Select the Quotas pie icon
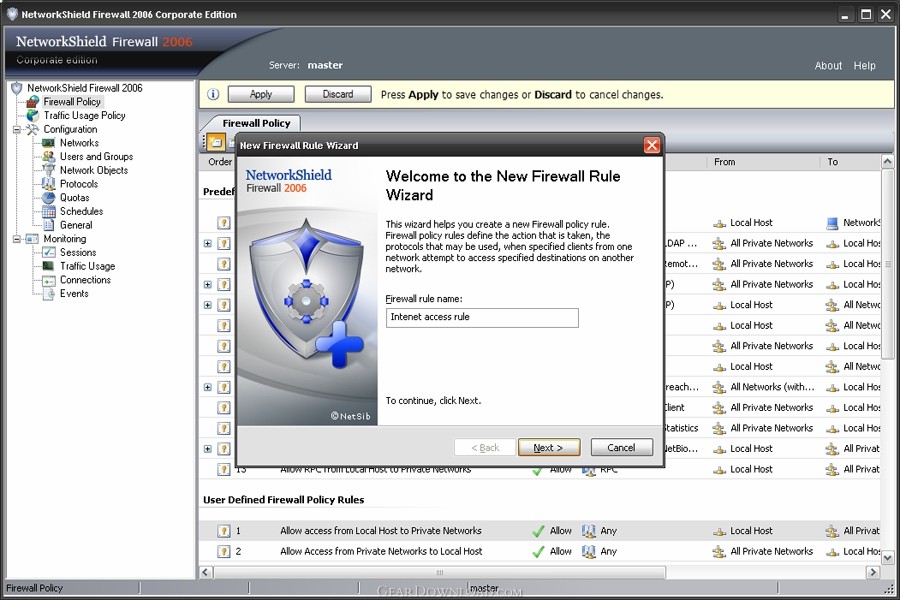The width and height of the screenshot is (900, 600). (x=49, y=198)
